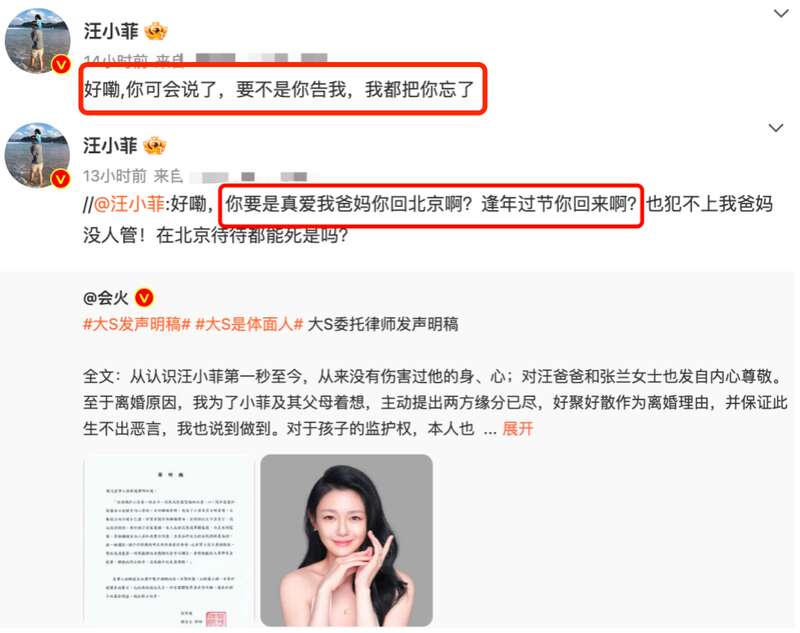Click crown badge beside first 汪小菲 name

156,32
